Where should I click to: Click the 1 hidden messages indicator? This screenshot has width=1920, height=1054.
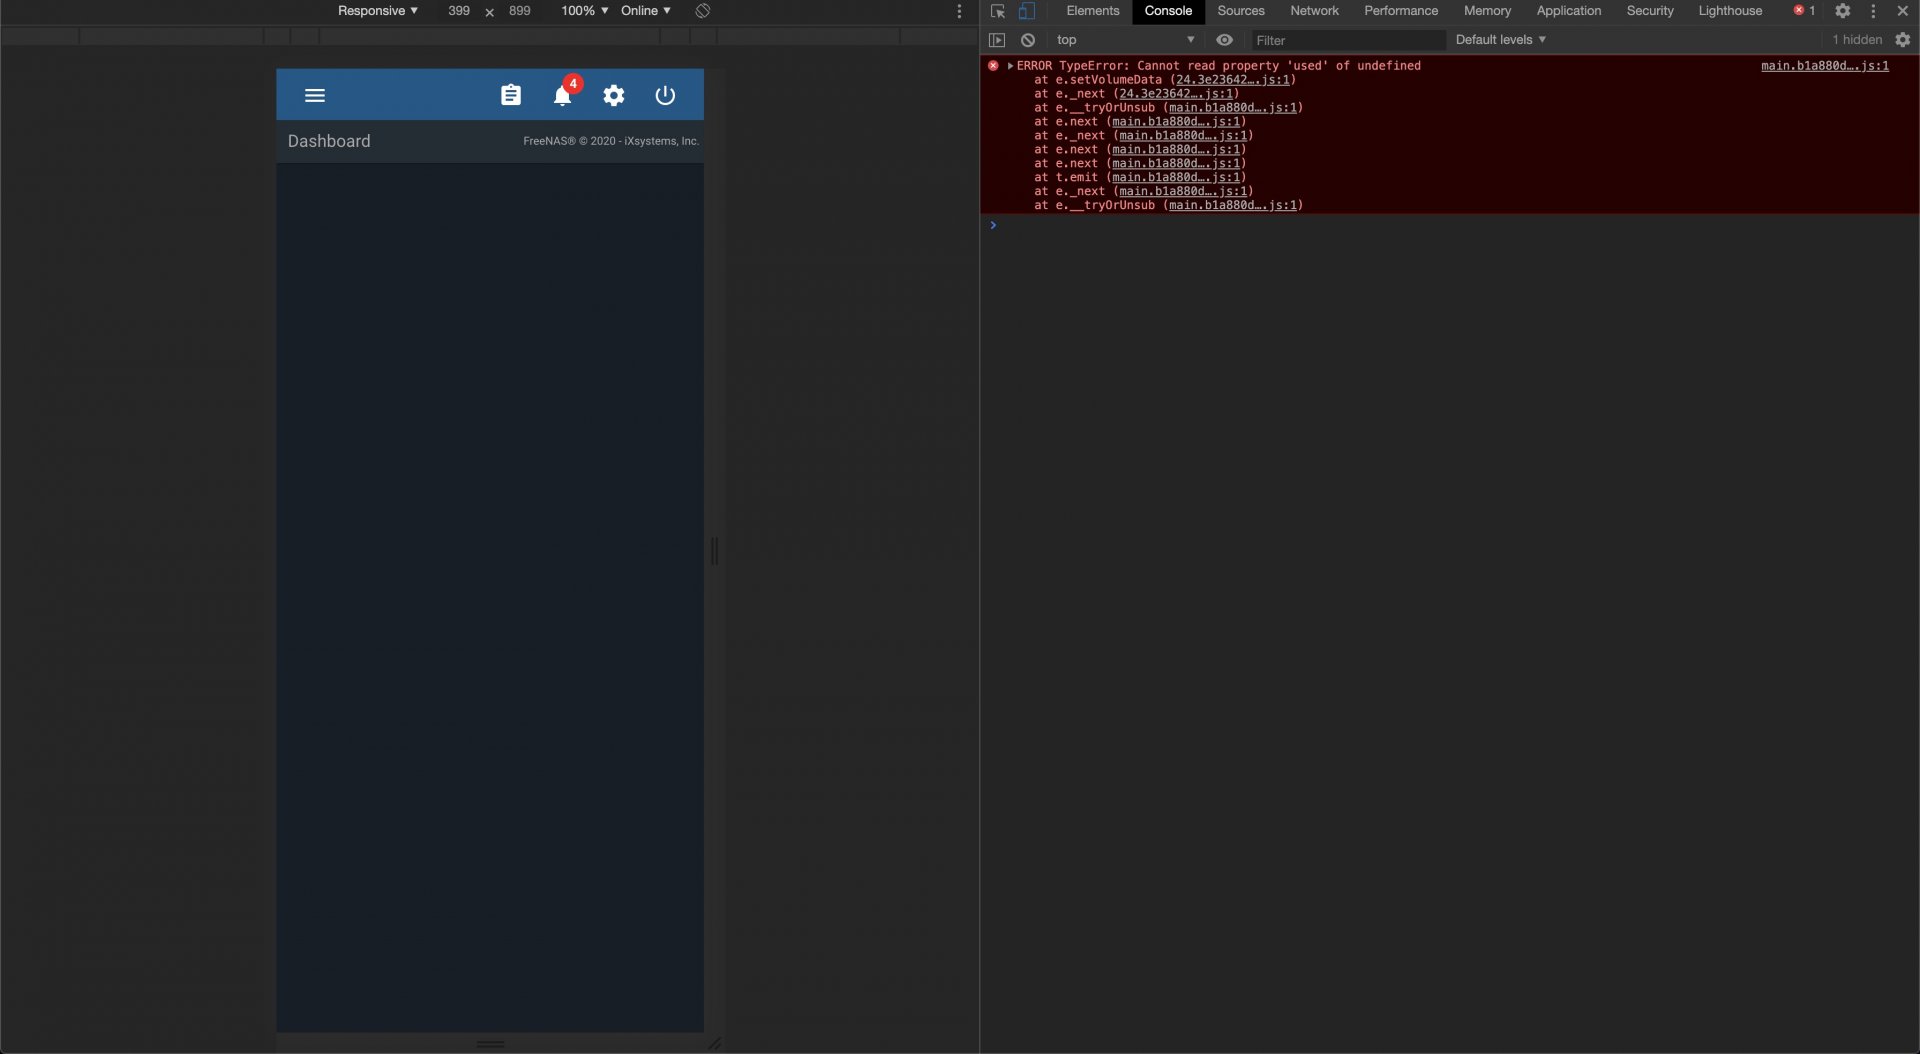tap(1857, 40)
